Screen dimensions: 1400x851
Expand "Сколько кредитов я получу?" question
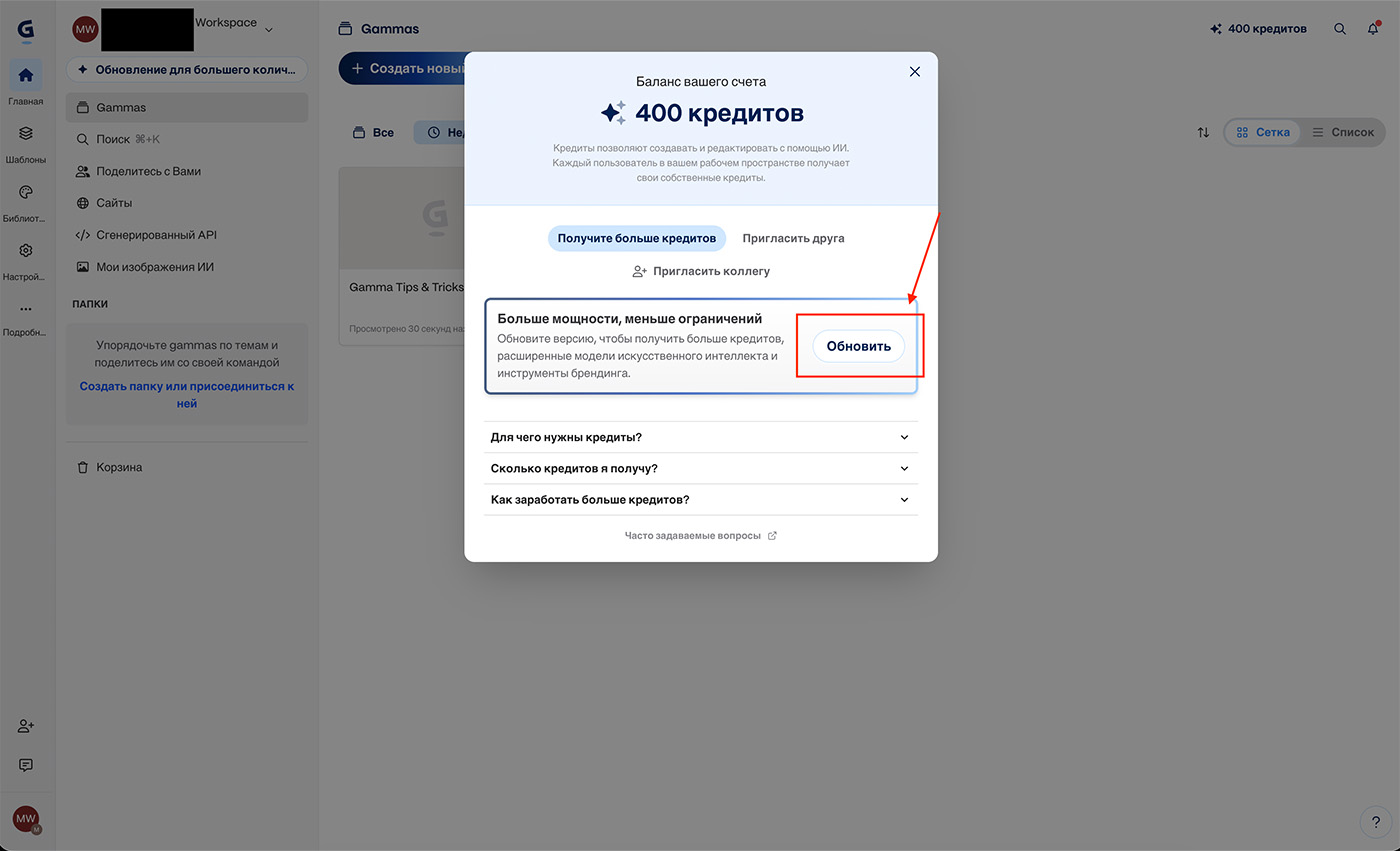(700, 468)
